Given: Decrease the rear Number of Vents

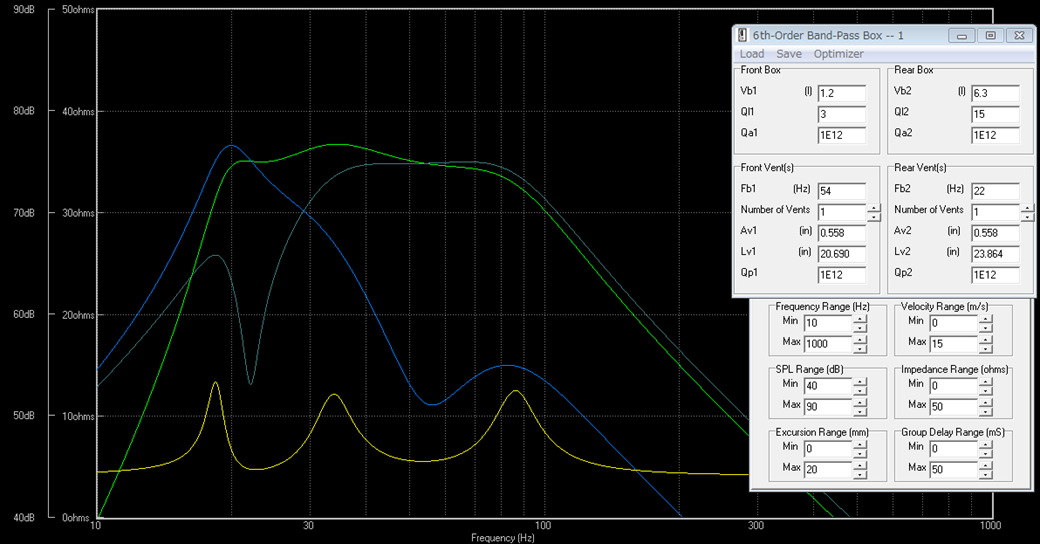Looking at the screenshot, I should coord(1026,218).
